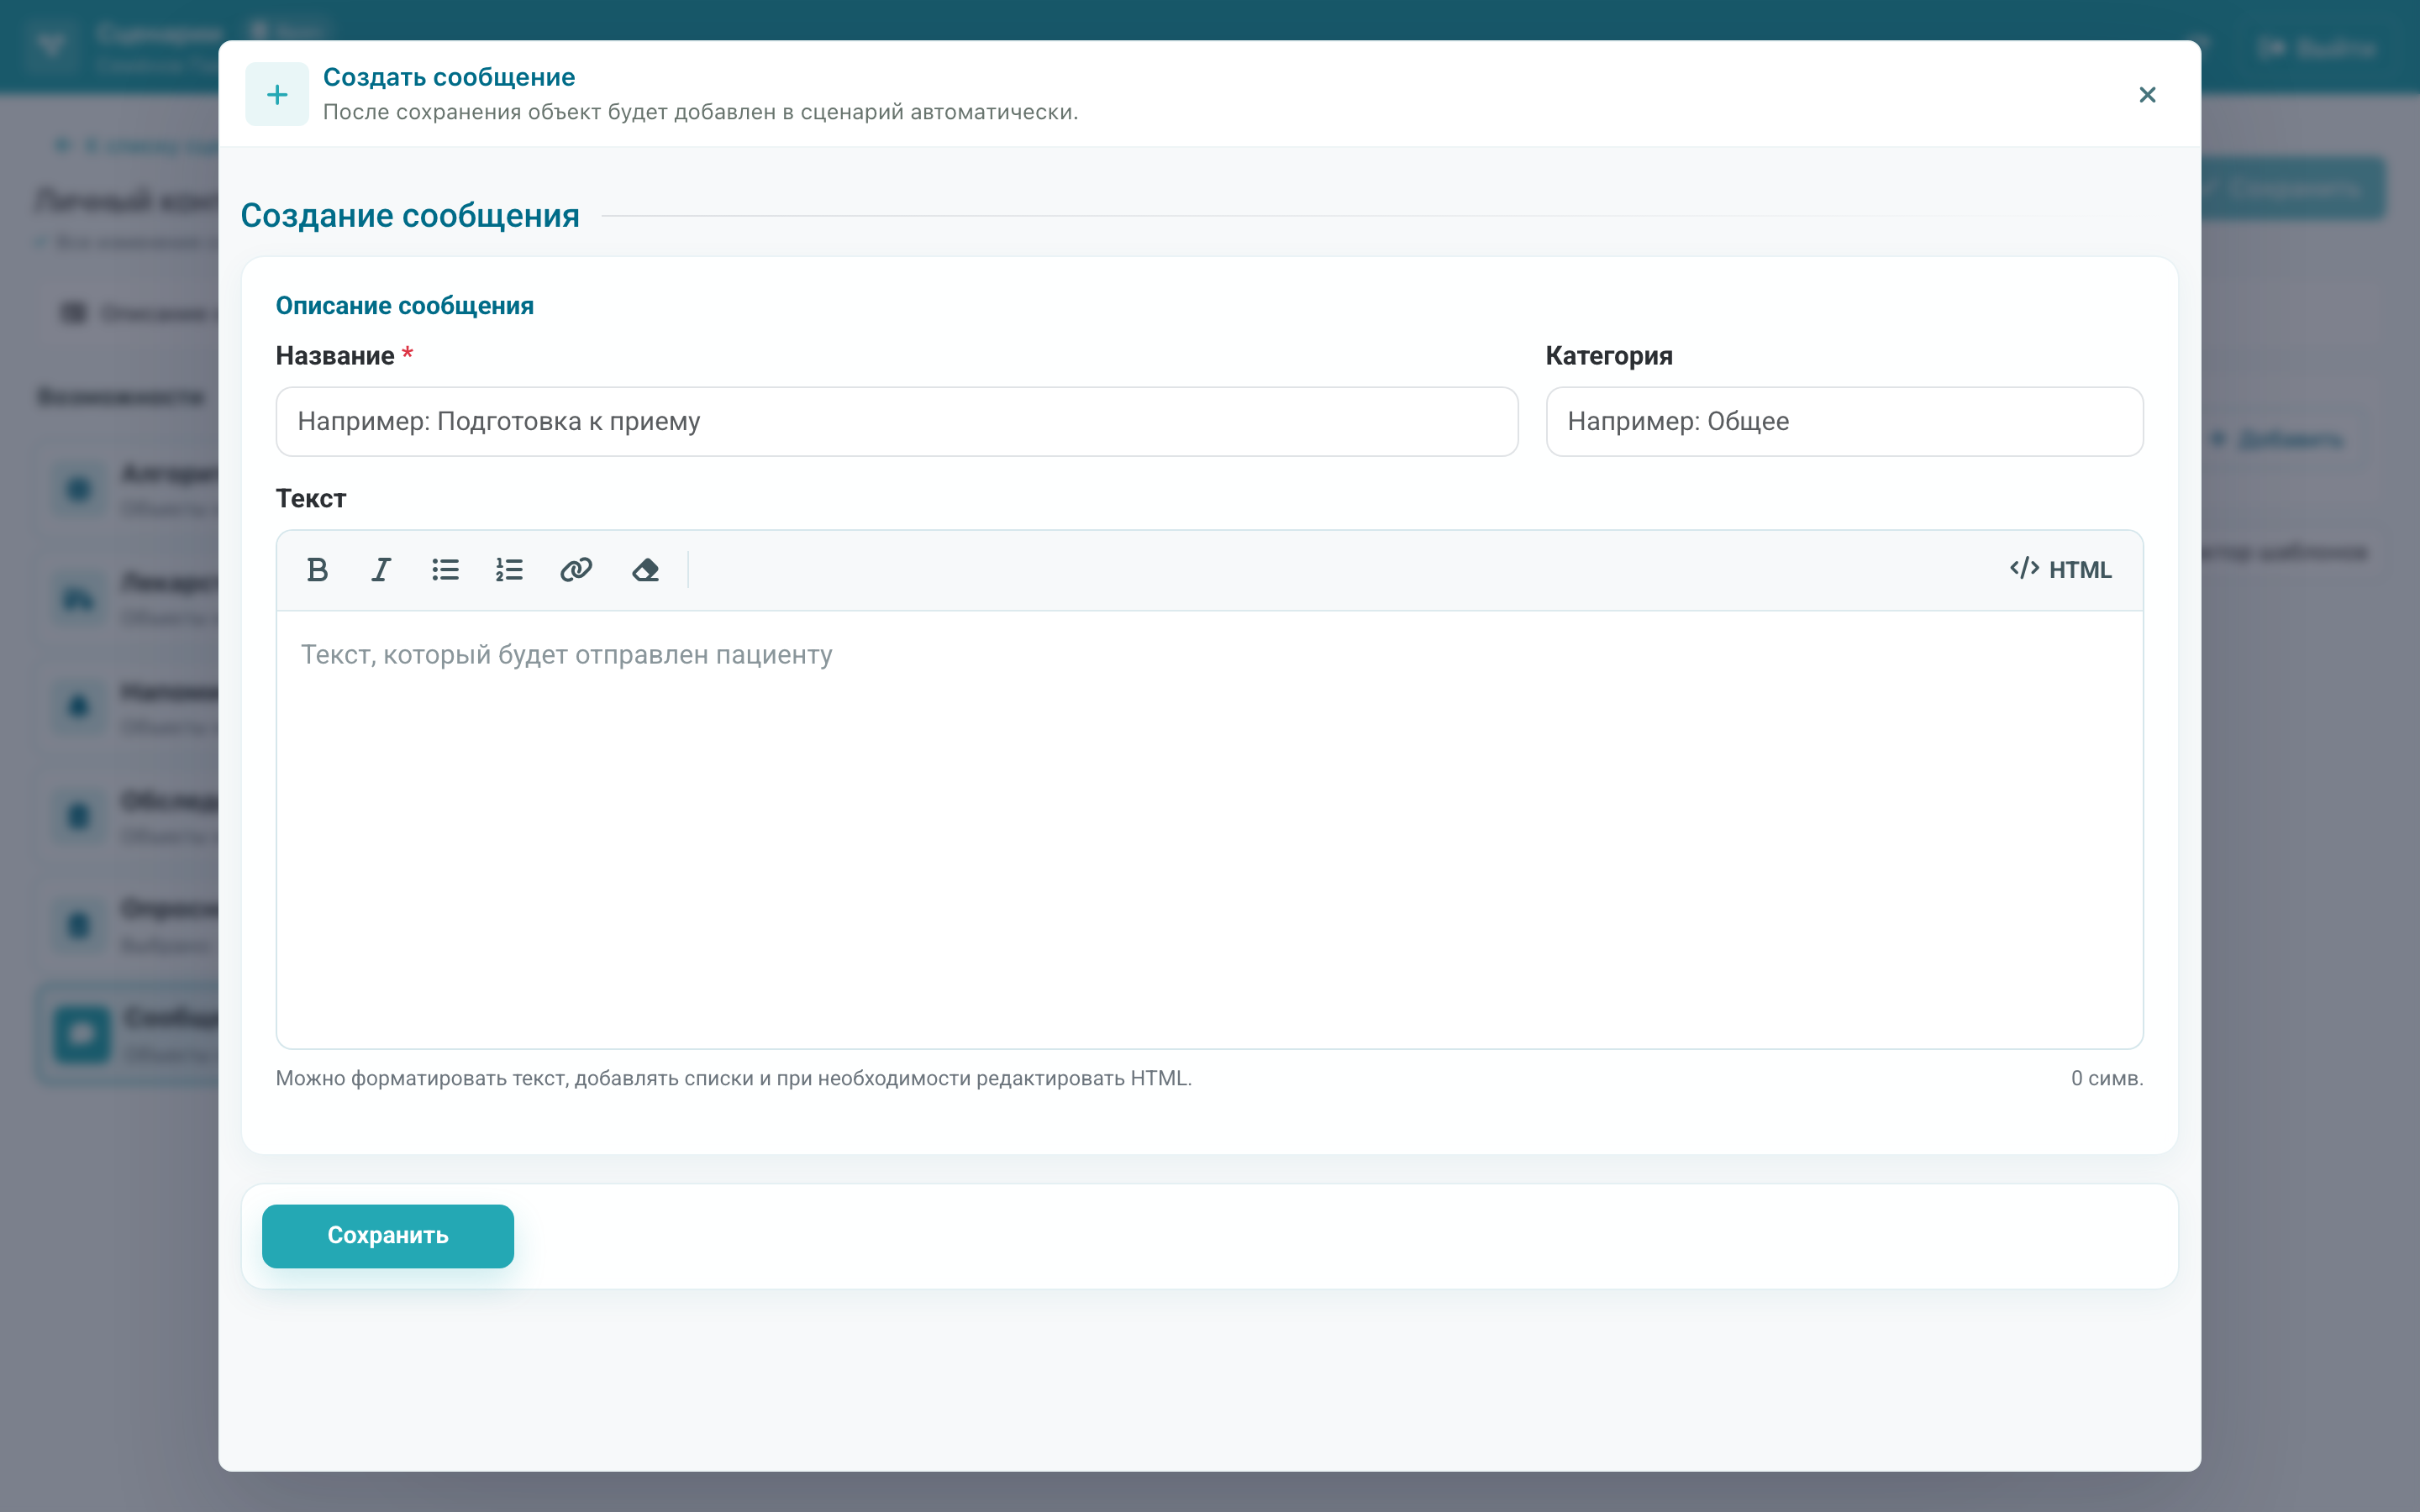Click the 'Создание сообщения' section heading

(x=410, y=216)
